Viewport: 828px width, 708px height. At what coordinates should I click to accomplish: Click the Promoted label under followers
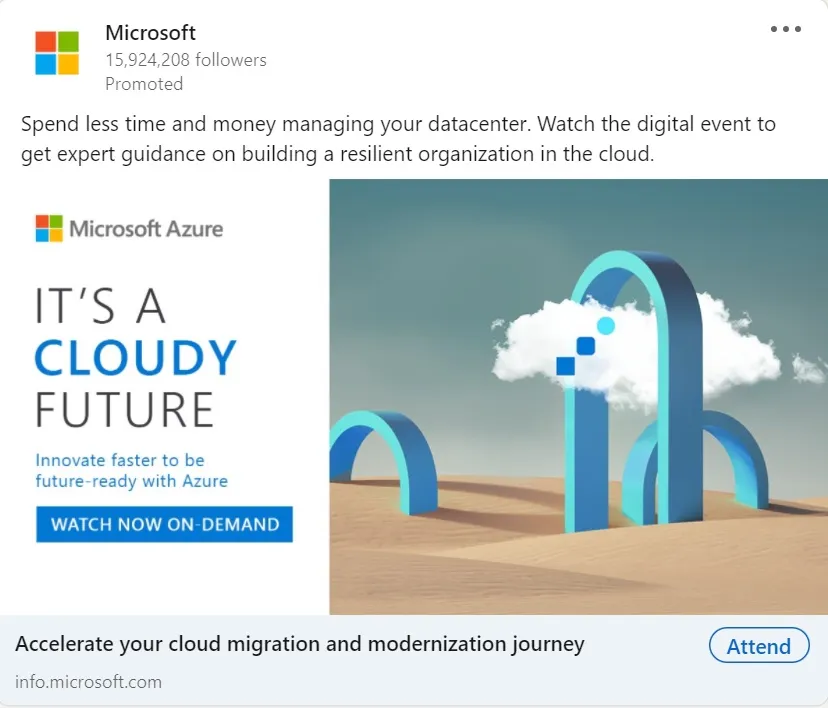144,84
